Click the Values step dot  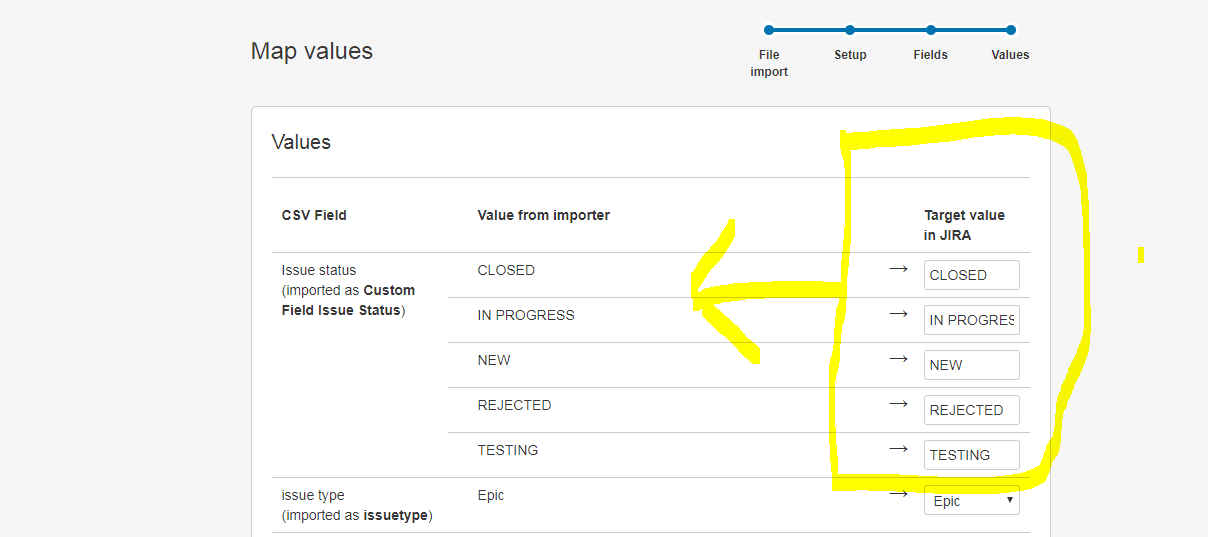1011,30
